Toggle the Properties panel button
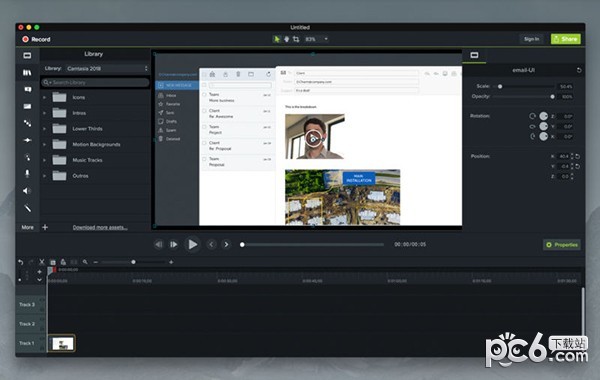The height and width of the screenshot is (380, 600). pos(562,245)
